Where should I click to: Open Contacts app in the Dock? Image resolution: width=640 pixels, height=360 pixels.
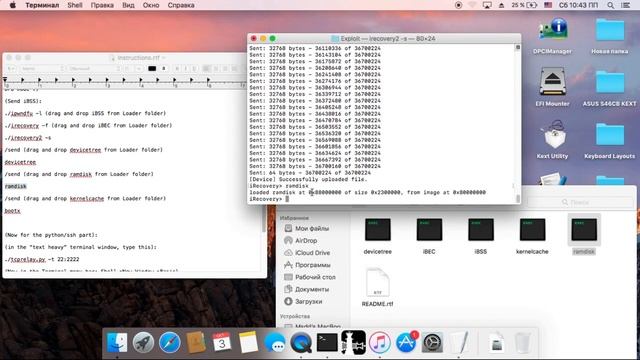196,342
